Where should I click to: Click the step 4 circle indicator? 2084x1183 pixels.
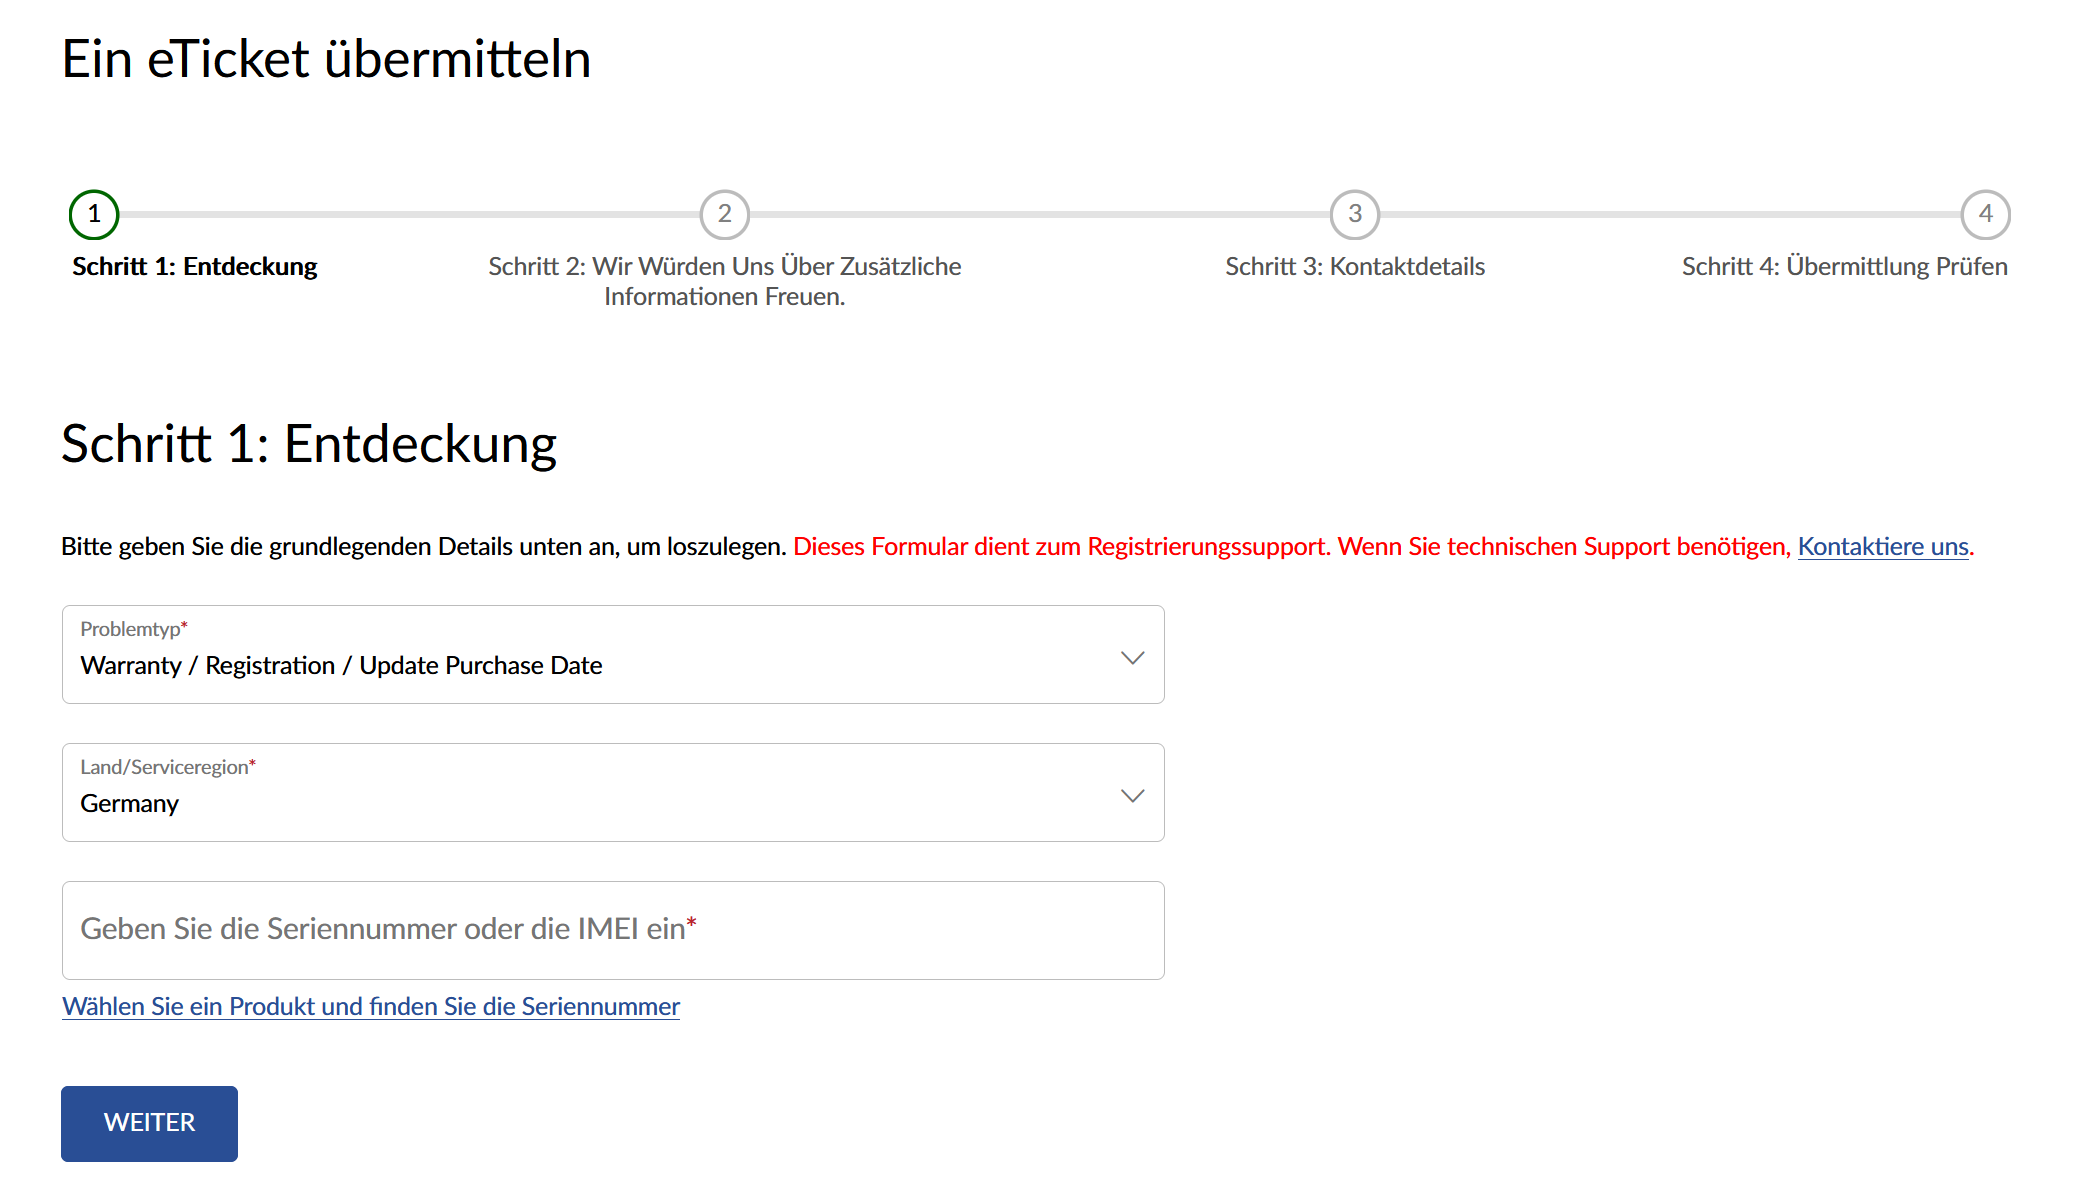point(1985,214)
